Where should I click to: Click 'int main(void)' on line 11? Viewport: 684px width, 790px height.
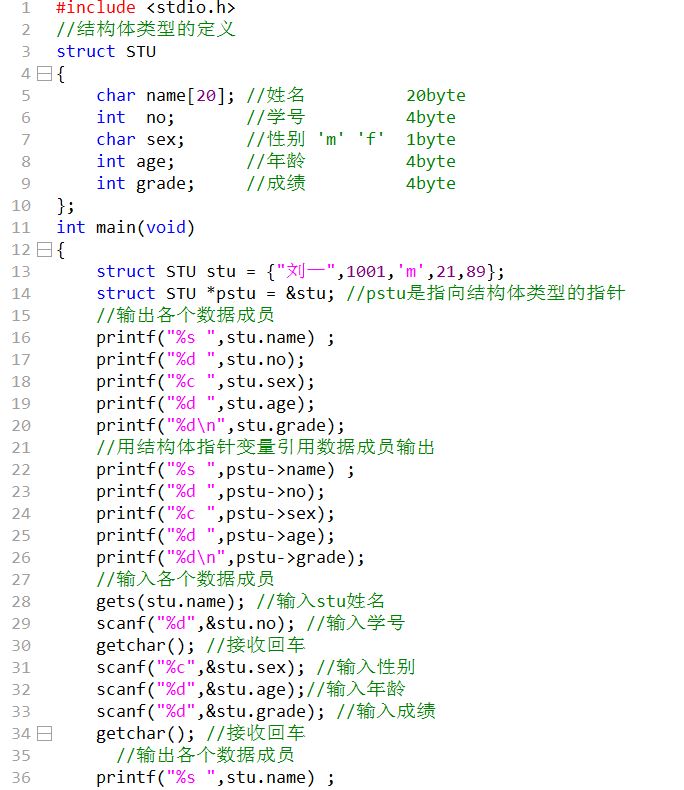(x=125, y=228)
